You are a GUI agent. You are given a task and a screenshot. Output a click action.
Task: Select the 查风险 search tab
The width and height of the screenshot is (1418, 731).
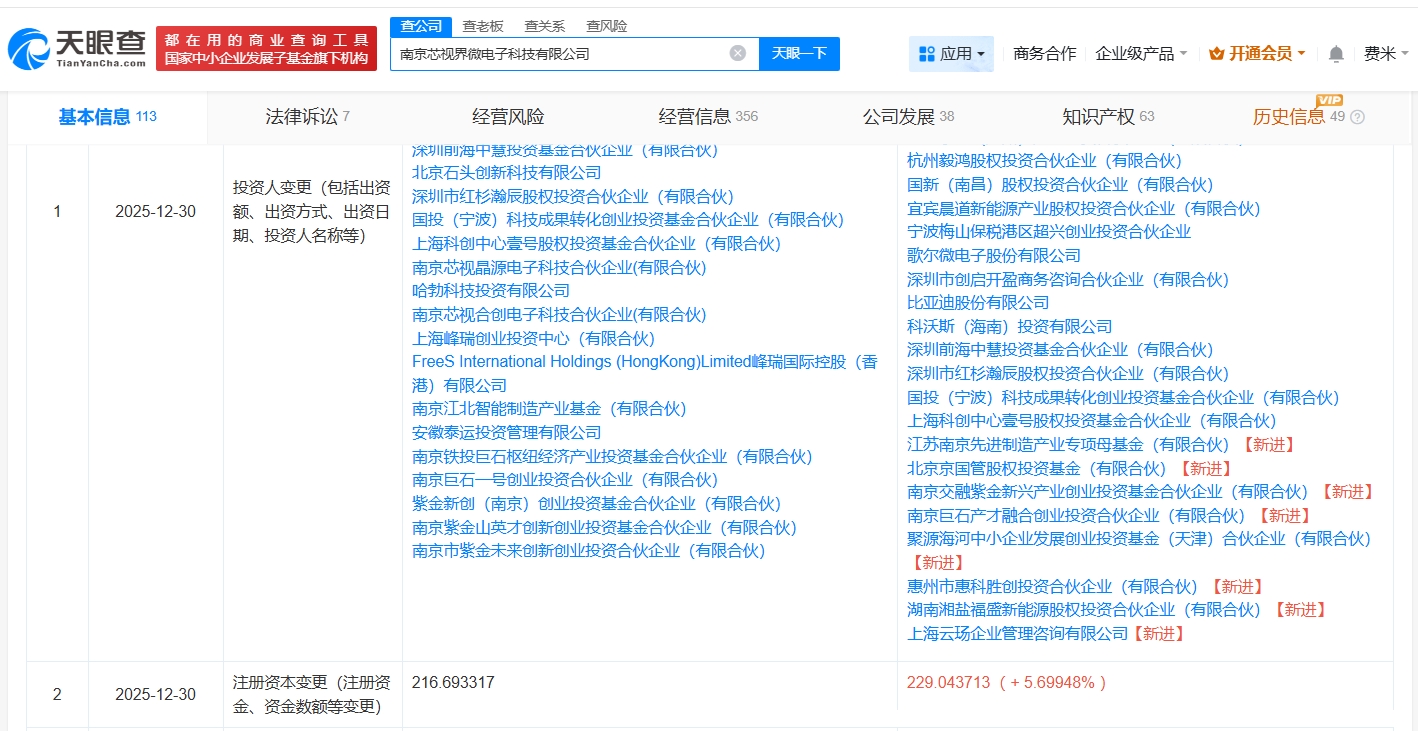[x=606, y=26]
